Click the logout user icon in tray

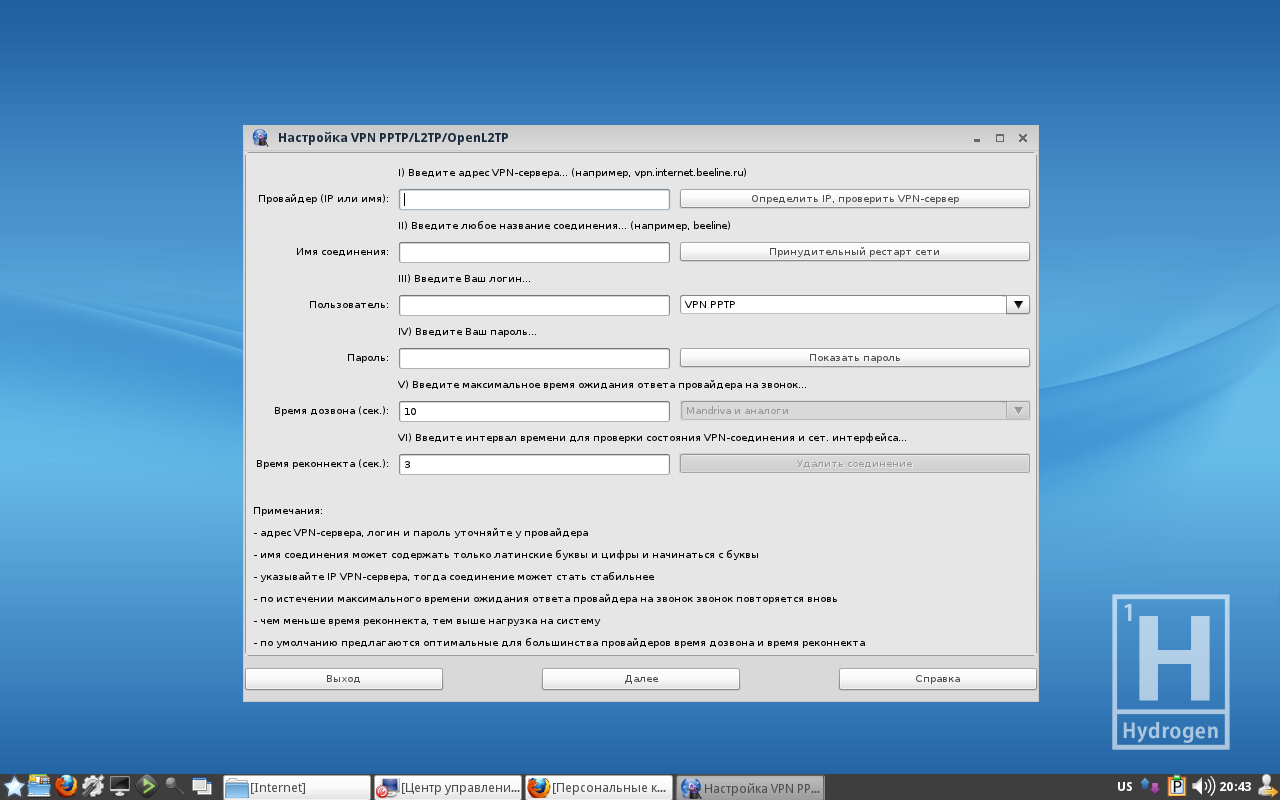click(1268, 786)
